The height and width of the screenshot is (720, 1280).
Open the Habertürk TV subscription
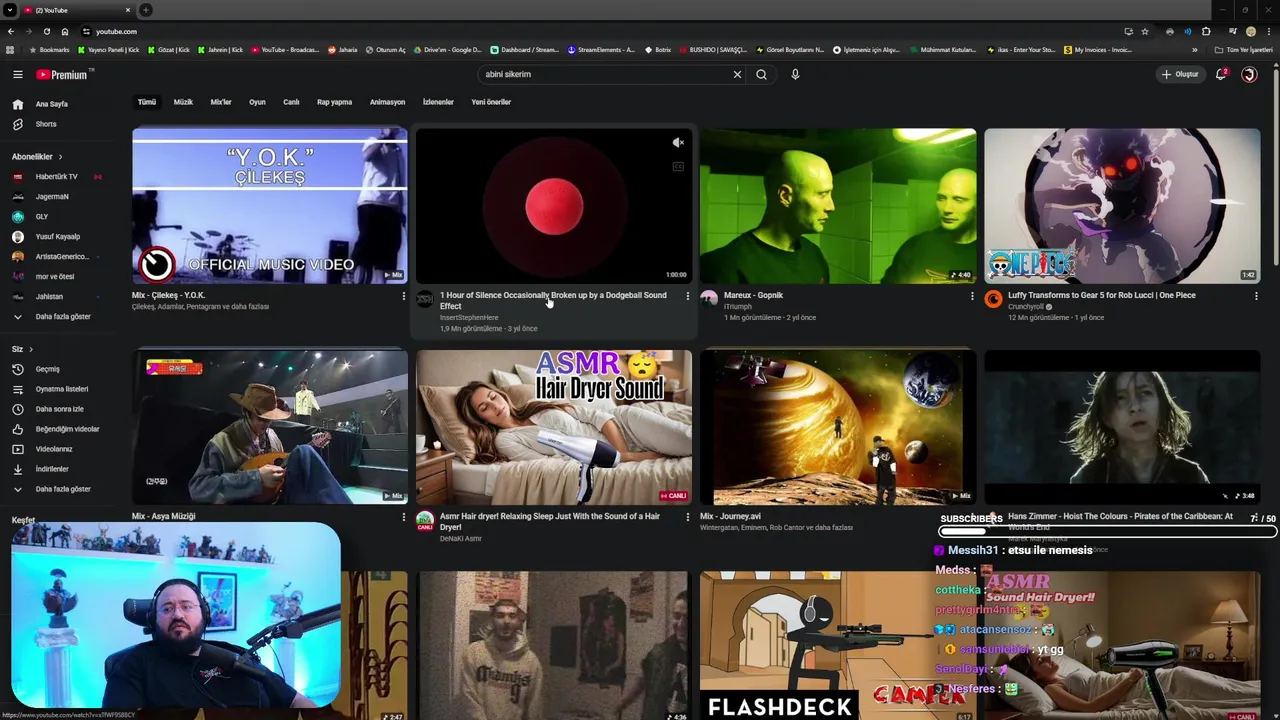click(x=56, y=177)
